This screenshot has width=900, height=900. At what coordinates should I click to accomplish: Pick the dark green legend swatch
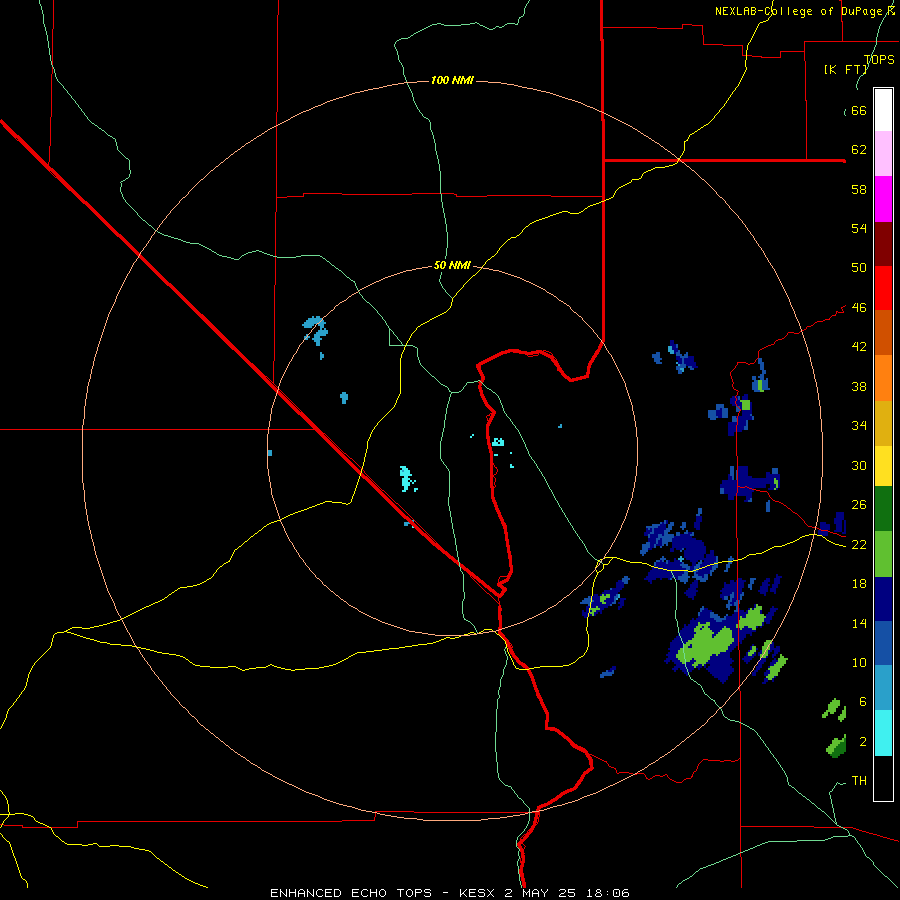[x=883, y=509]
